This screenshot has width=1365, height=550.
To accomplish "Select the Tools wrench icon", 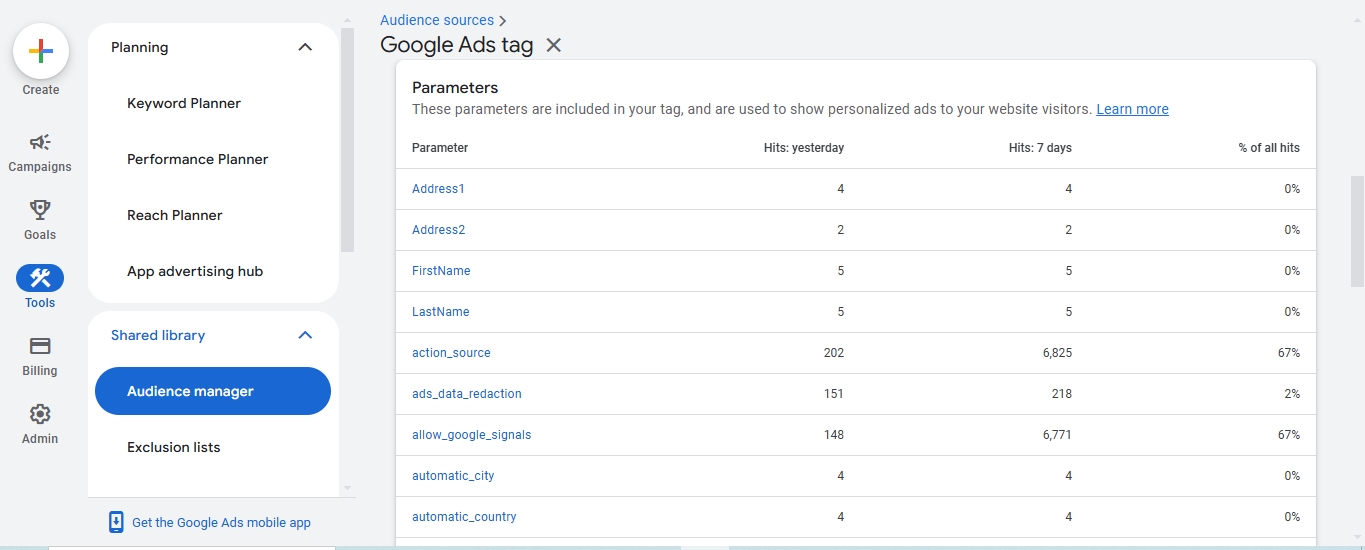I will point(40,278).
